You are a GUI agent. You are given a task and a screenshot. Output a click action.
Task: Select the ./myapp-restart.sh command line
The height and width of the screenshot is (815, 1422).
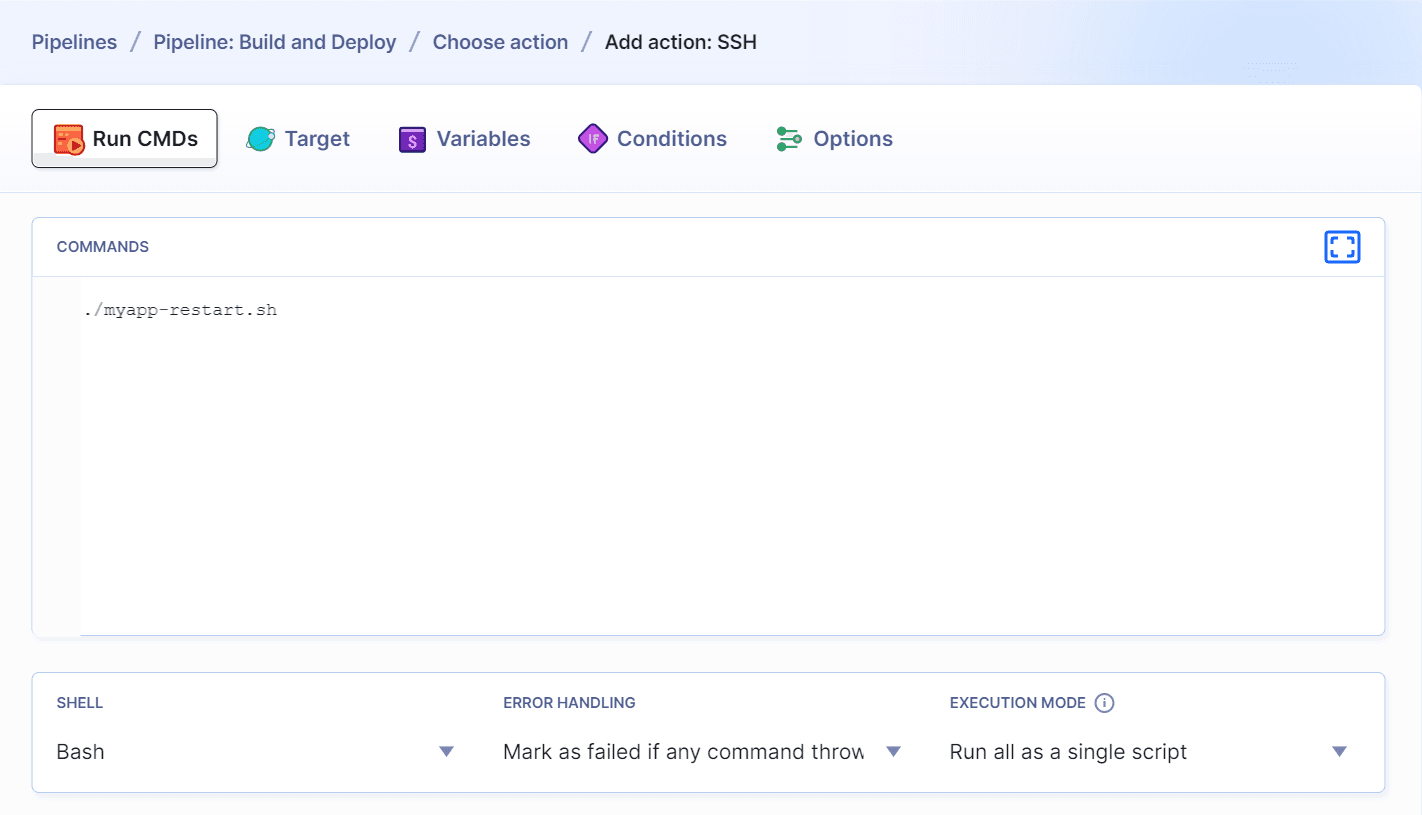point(181,309)
